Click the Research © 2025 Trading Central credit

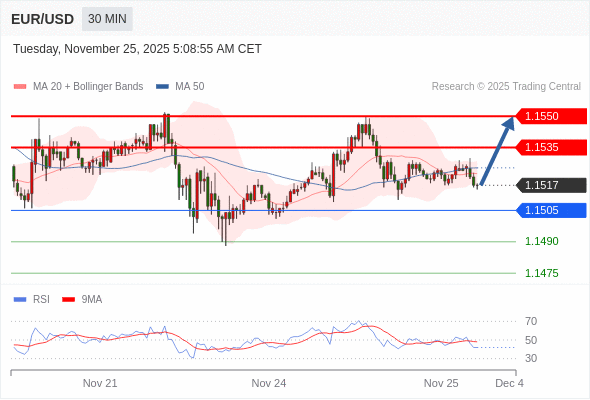[x=506, y=87]
